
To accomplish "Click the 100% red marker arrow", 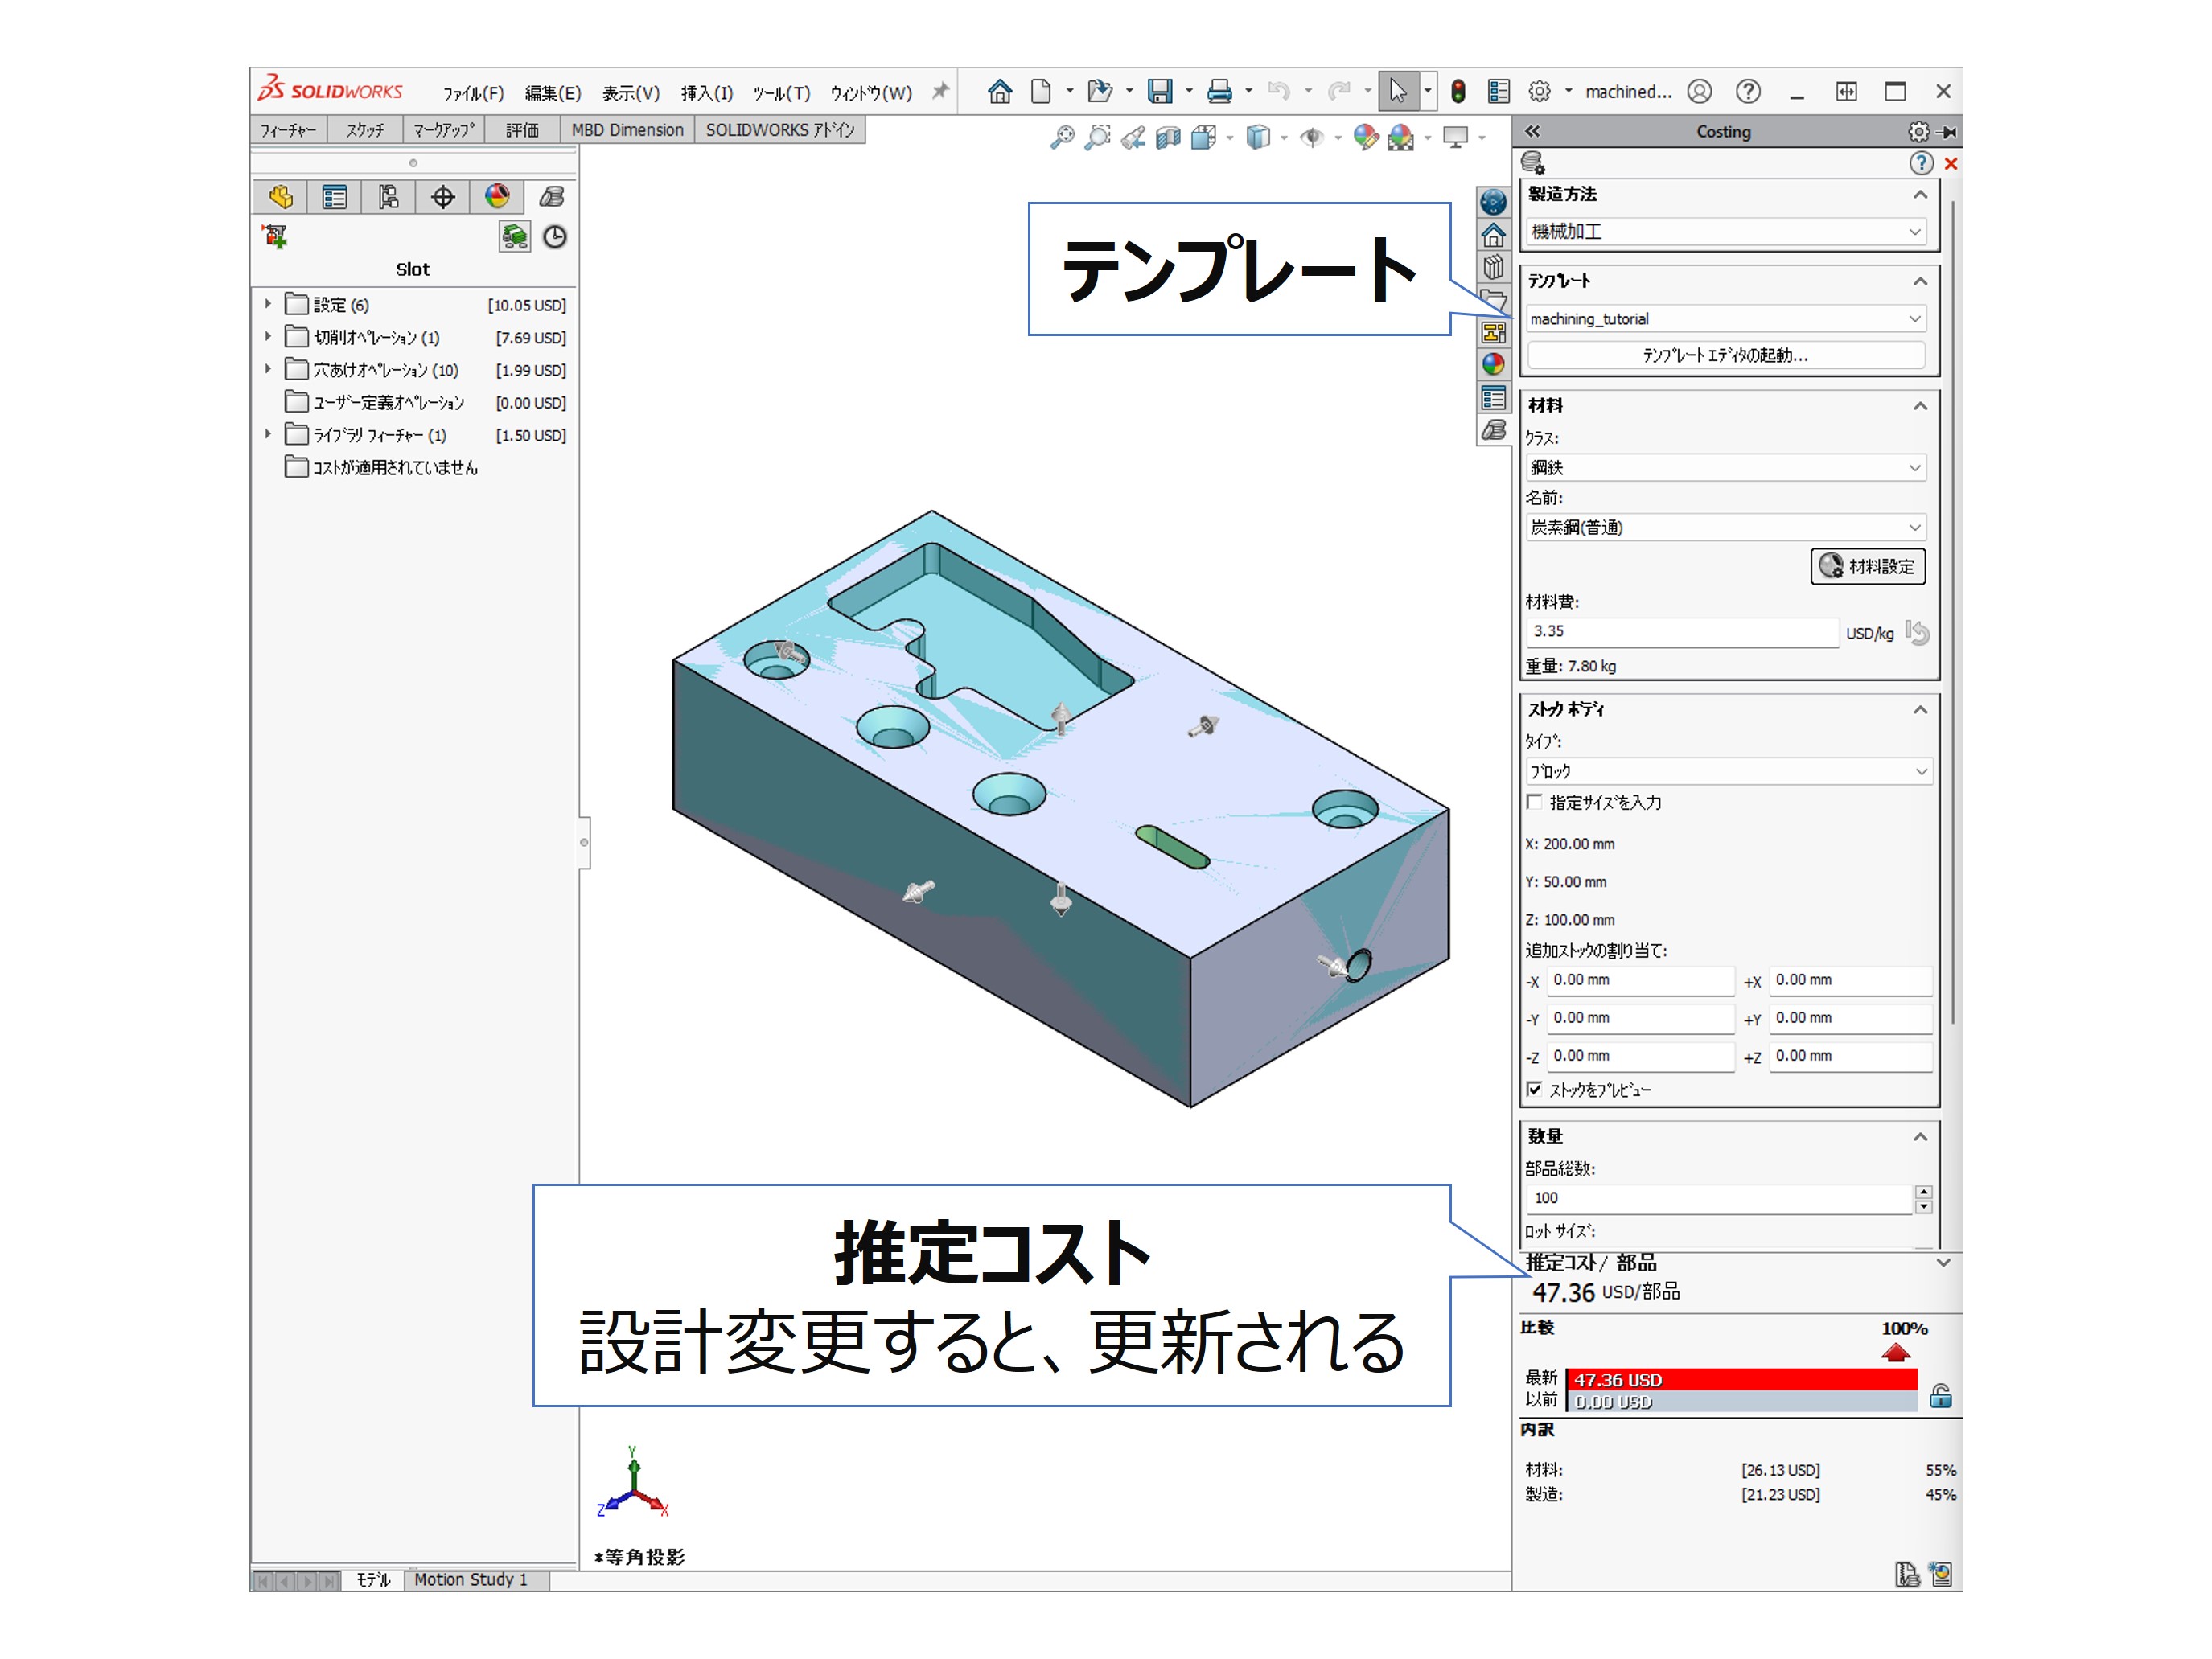I will [1896, 1353].
